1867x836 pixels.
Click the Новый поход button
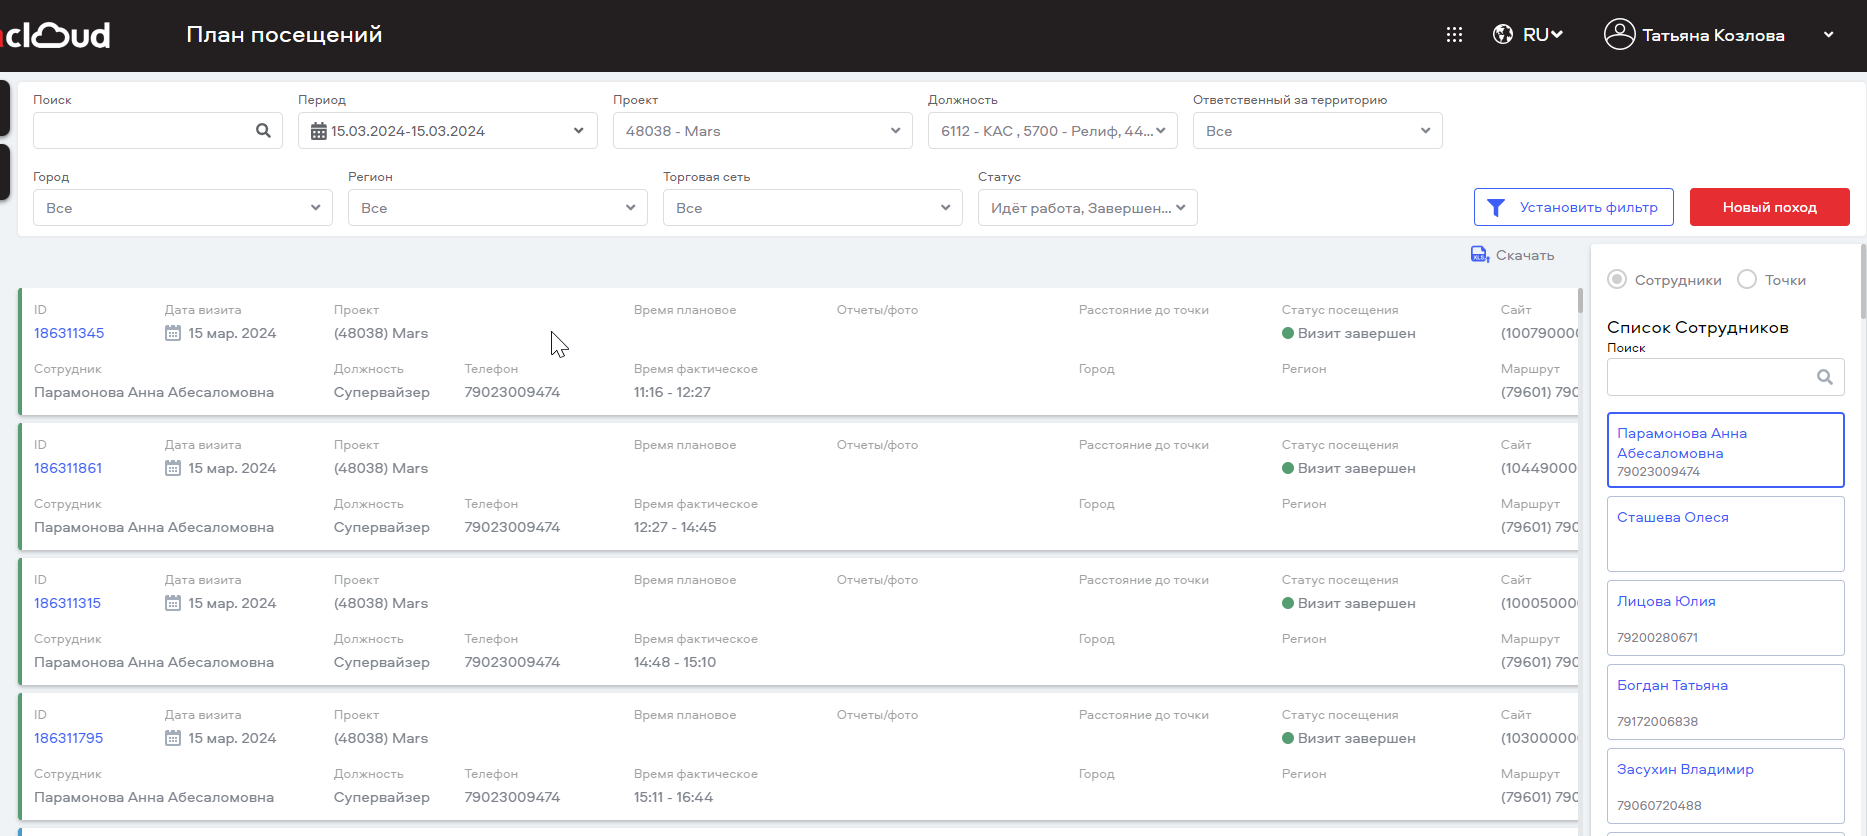point(1770,207)
